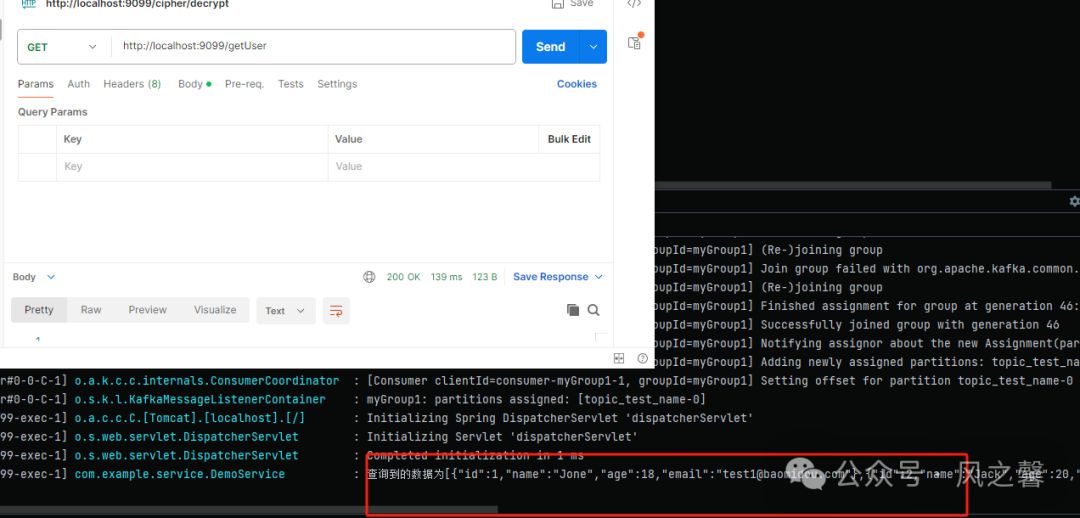Click the Value input in Query Params
This screenshot has height=518, width=1080.
[464, 167]
